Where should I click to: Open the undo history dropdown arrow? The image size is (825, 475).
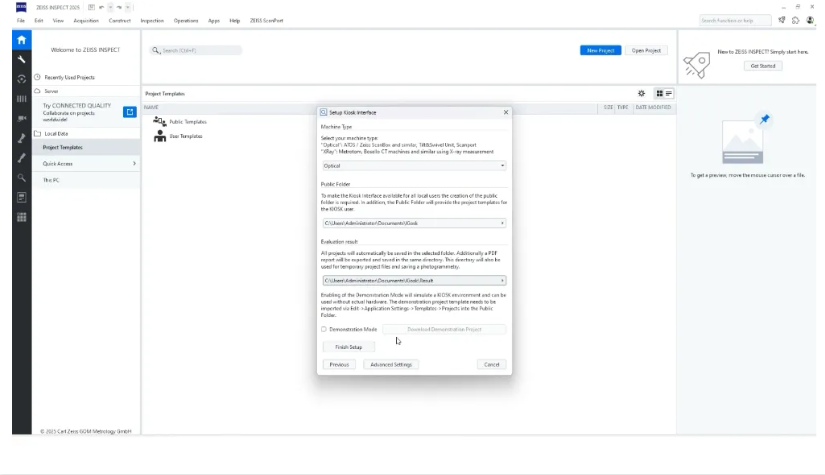[x=110, y=7]
